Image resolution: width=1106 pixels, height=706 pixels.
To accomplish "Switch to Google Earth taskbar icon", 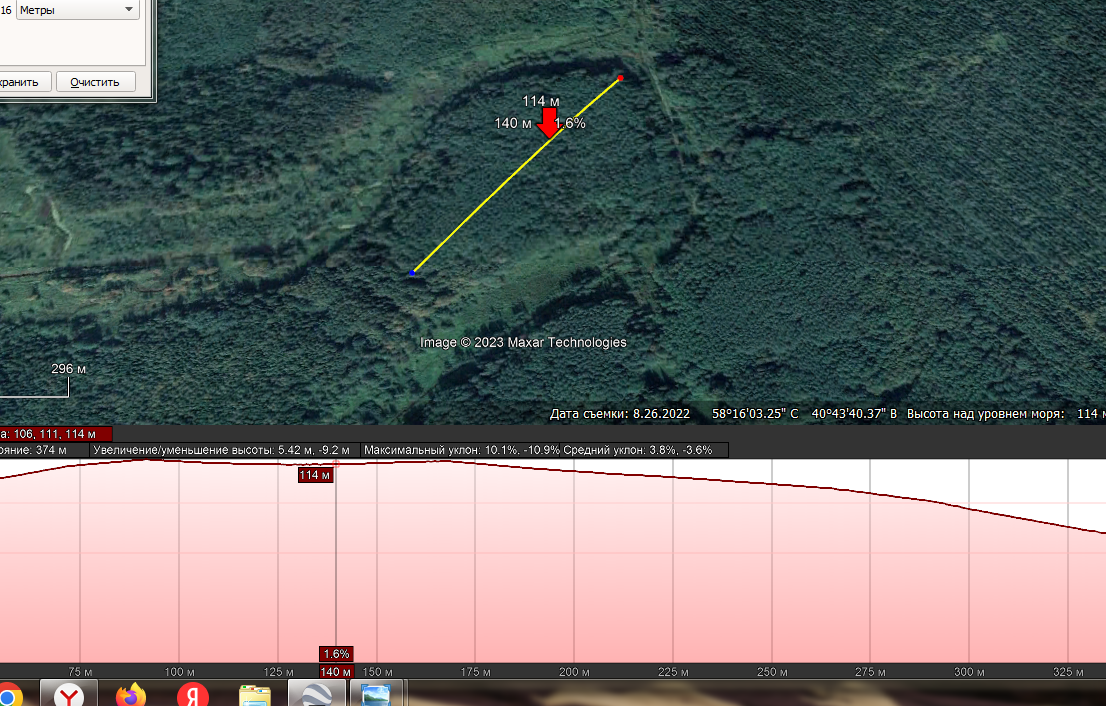I will pyautogui.click(x=317, y=694).
